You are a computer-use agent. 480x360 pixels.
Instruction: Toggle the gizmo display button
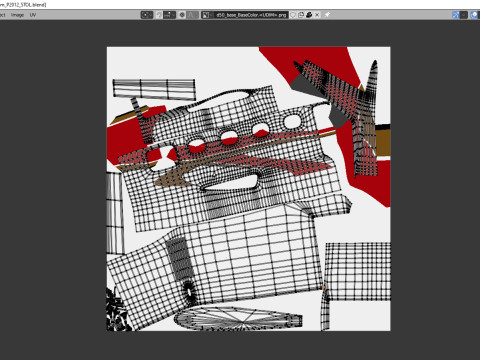click(456, 15)
